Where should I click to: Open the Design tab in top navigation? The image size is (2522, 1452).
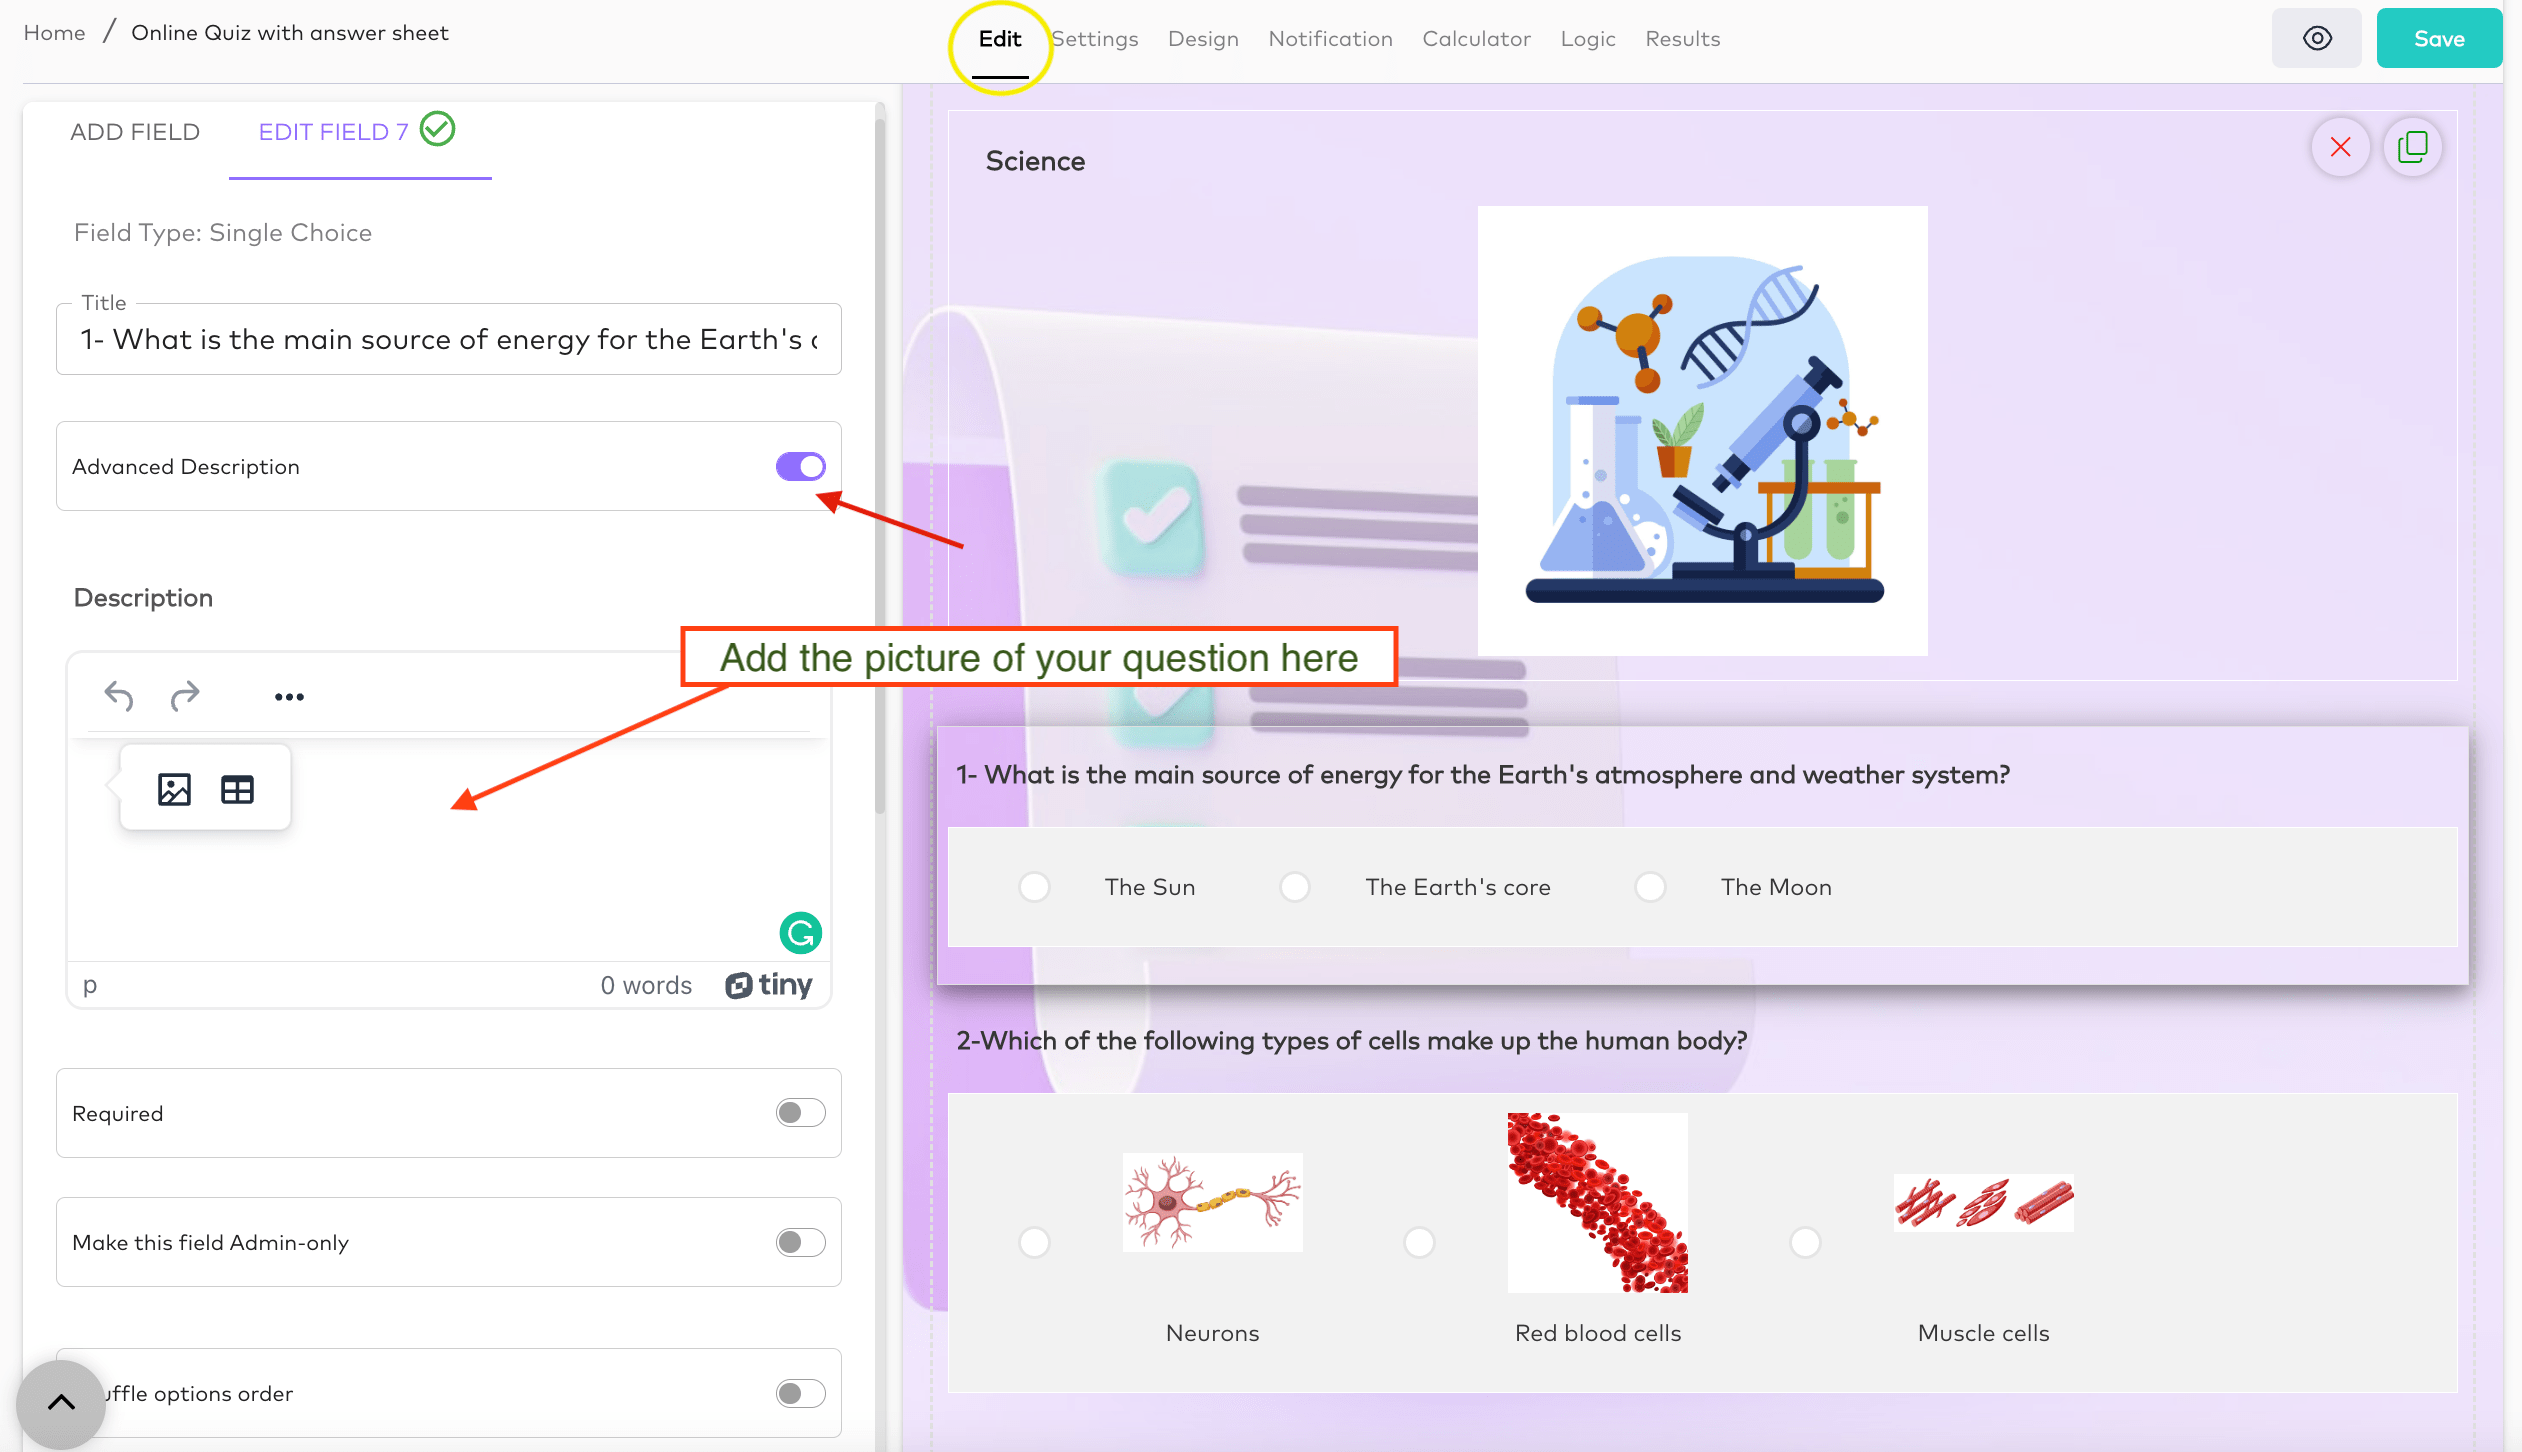[x=1204, y=36]
